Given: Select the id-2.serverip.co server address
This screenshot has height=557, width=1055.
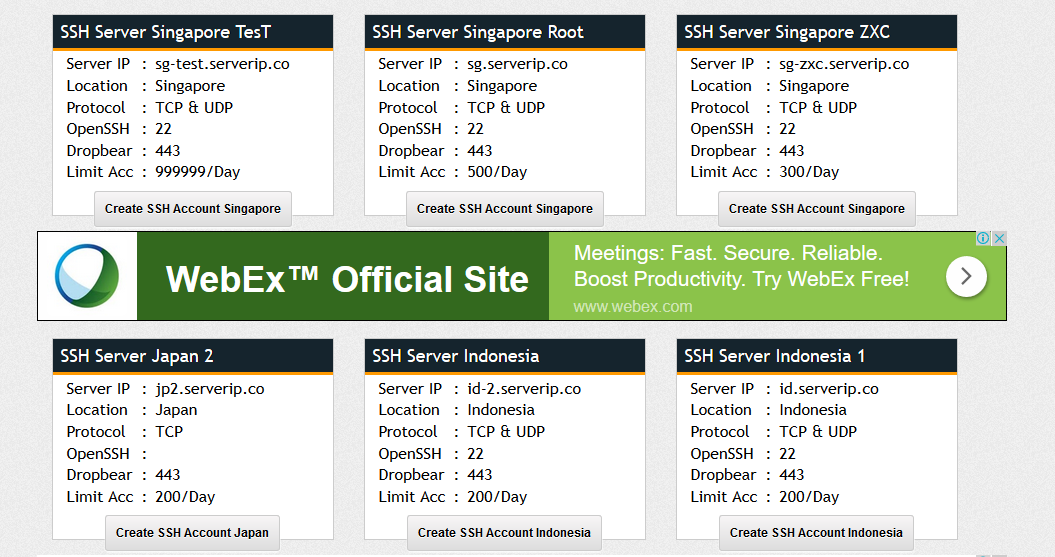Looking at the screenshot, I should tap(524, 389).
